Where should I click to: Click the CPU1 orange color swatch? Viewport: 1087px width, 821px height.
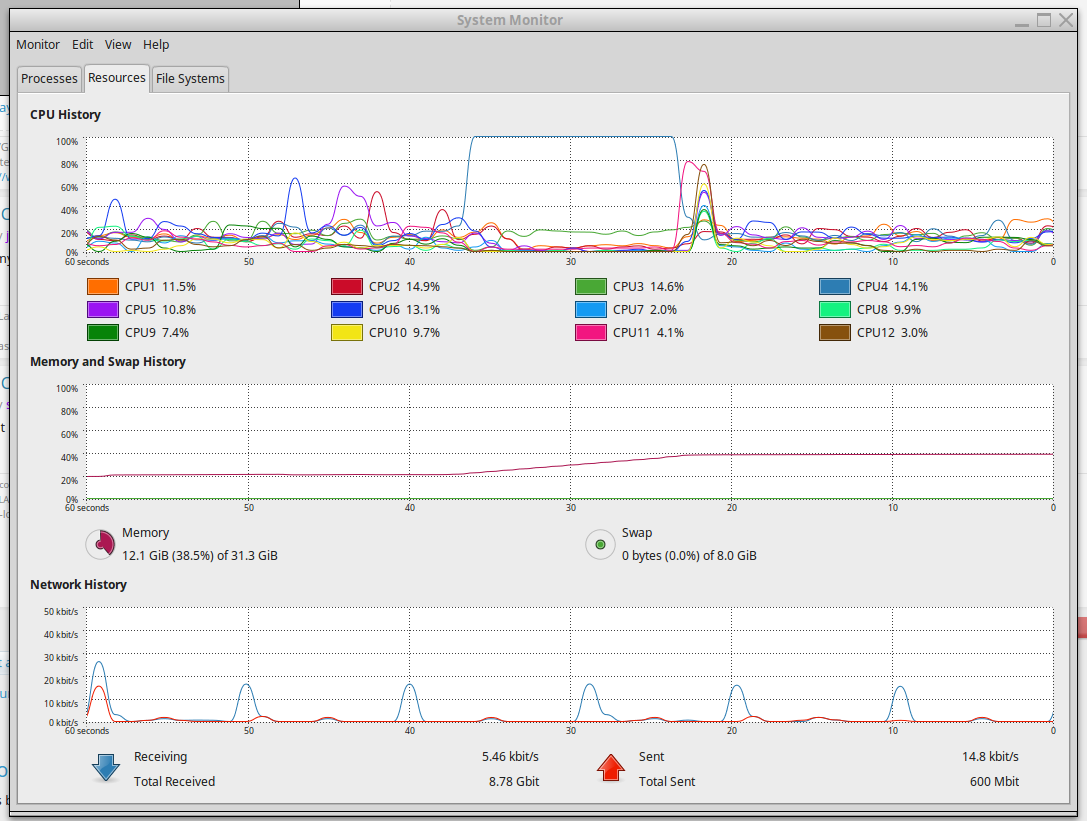(x=103, y=286)
